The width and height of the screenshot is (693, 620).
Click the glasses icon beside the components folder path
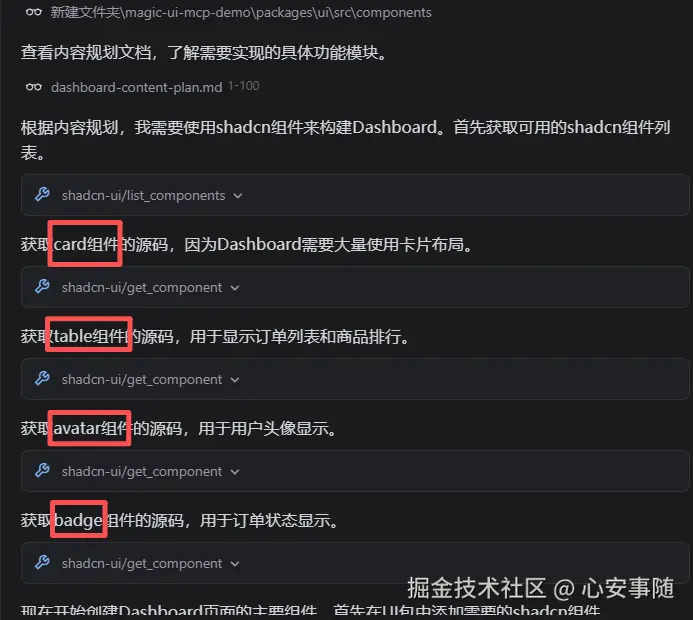coord(34,12)
